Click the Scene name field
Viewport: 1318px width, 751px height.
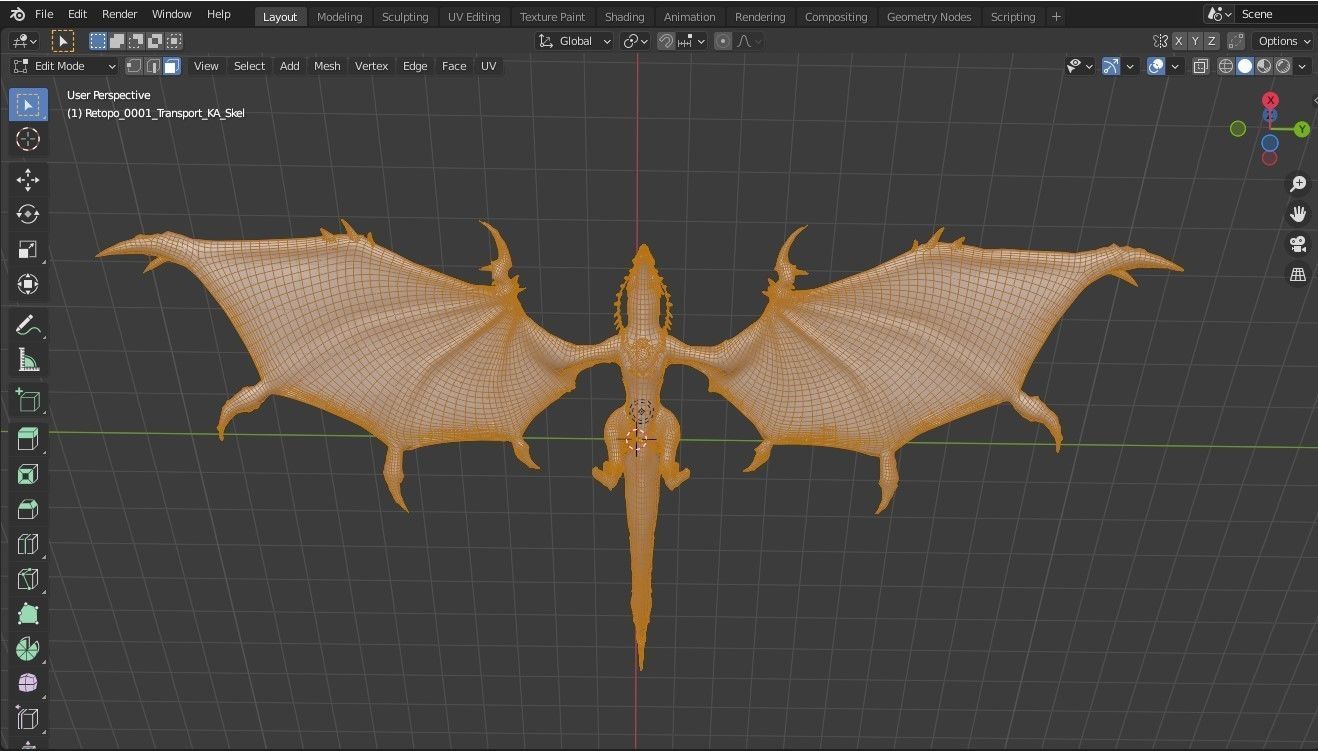pyautogui.click(x=1276, y=14)
